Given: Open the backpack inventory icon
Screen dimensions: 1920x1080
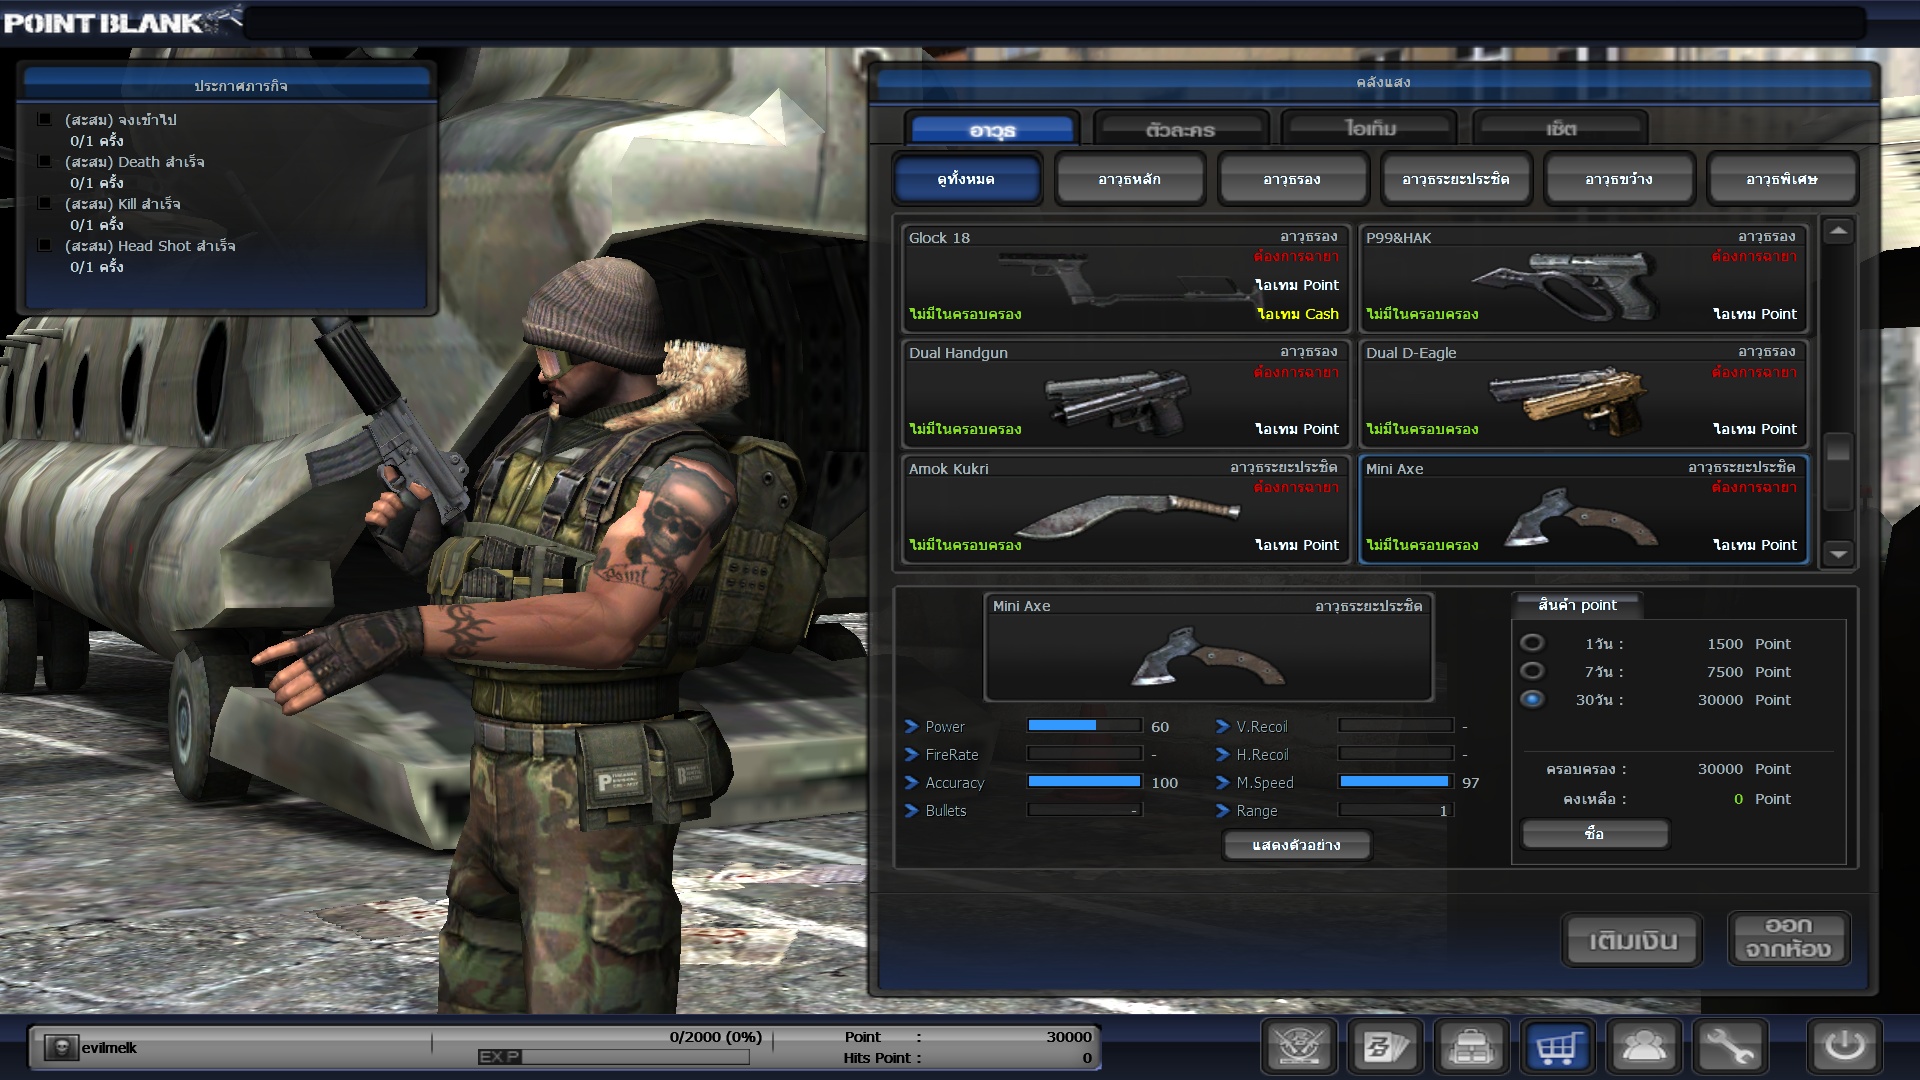Looking at the screenshot, I should (x=1471, y=1047).
